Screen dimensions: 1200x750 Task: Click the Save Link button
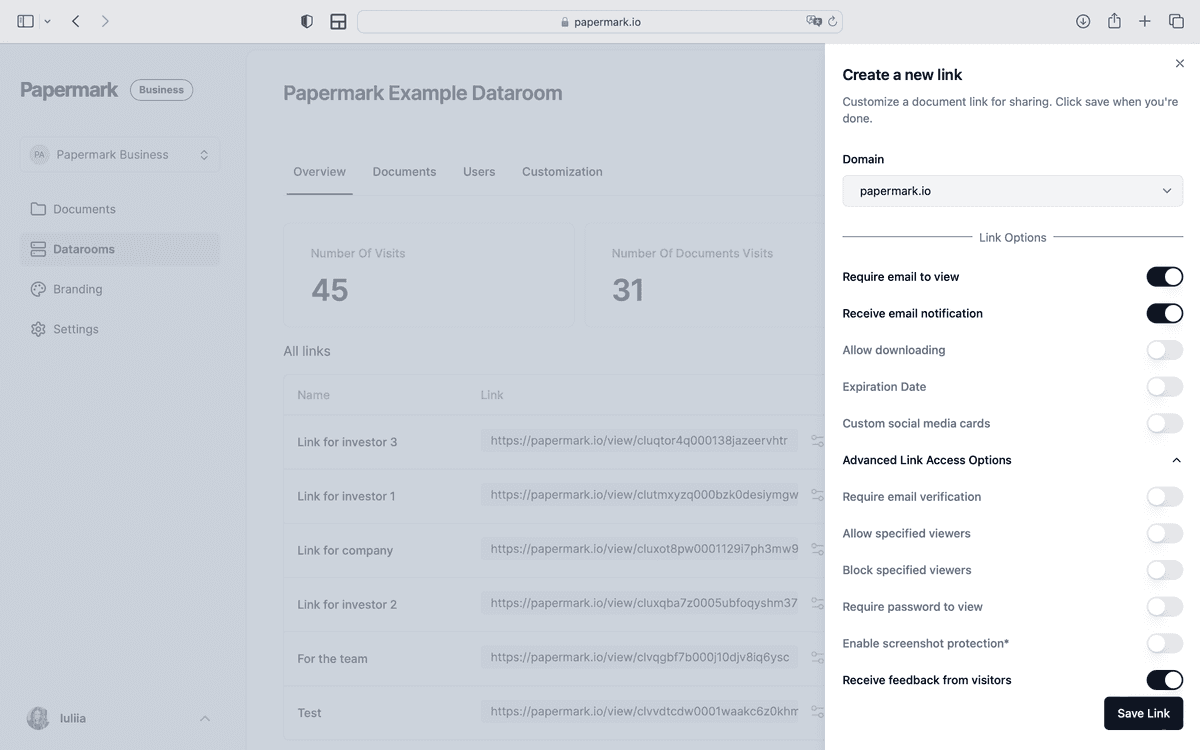[1143, 713]
